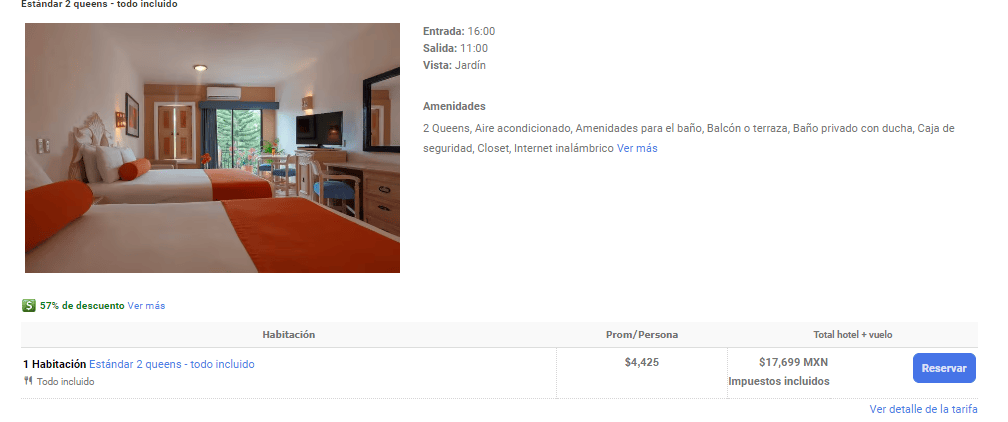Click the fork and knife meal icon

[x=28, y=381]
